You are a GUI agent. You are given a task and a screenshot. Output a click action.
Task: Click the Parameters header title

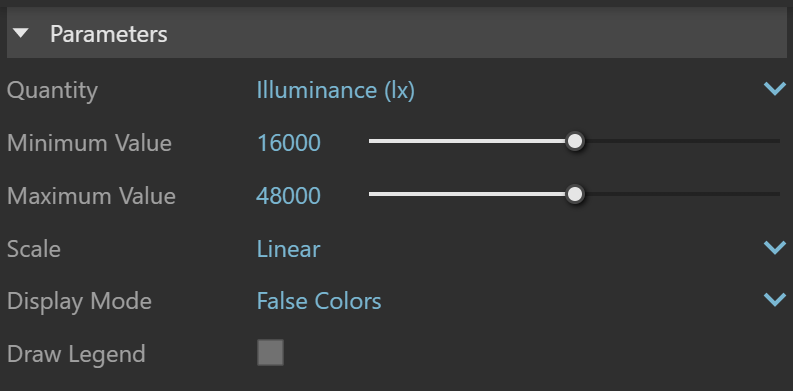pyautogui.click(x=109, y=34)
